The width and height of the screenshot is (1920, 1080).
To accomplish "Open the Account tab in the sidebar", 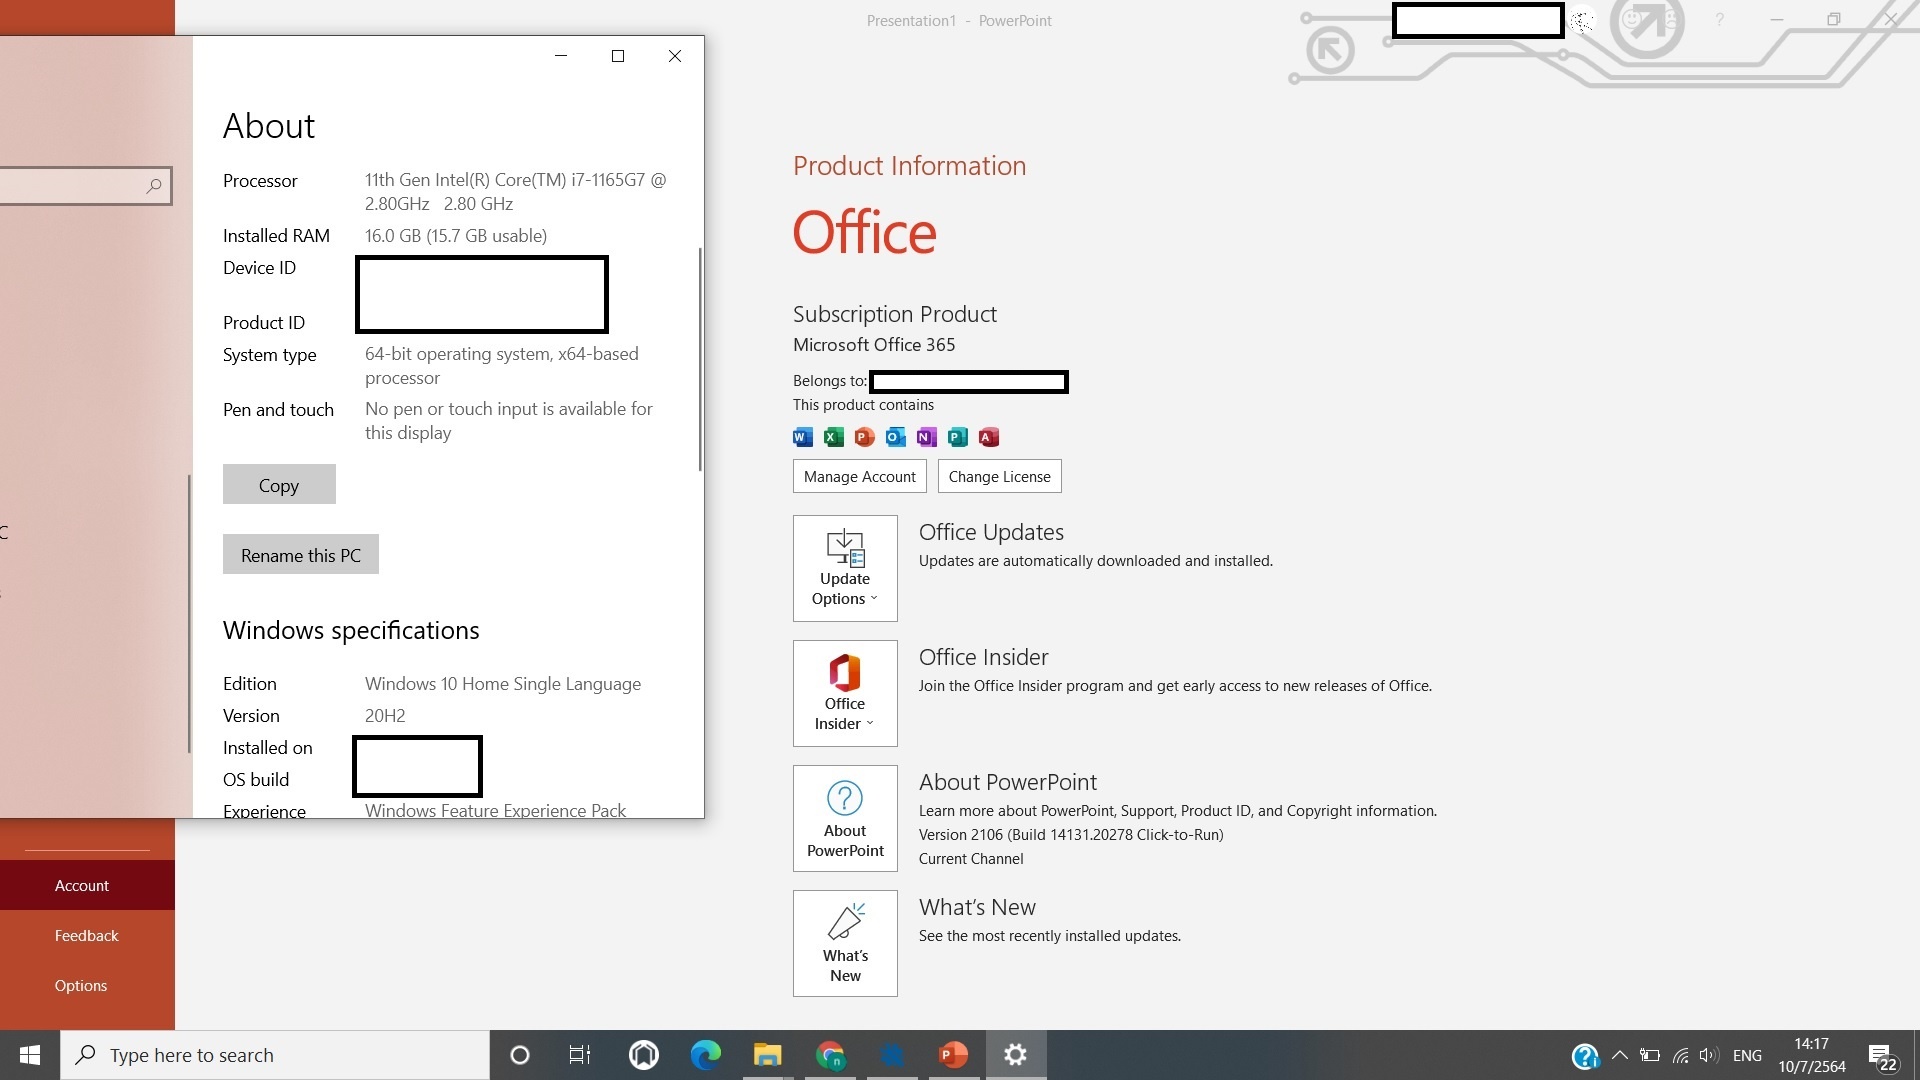I will pos(82,885).
